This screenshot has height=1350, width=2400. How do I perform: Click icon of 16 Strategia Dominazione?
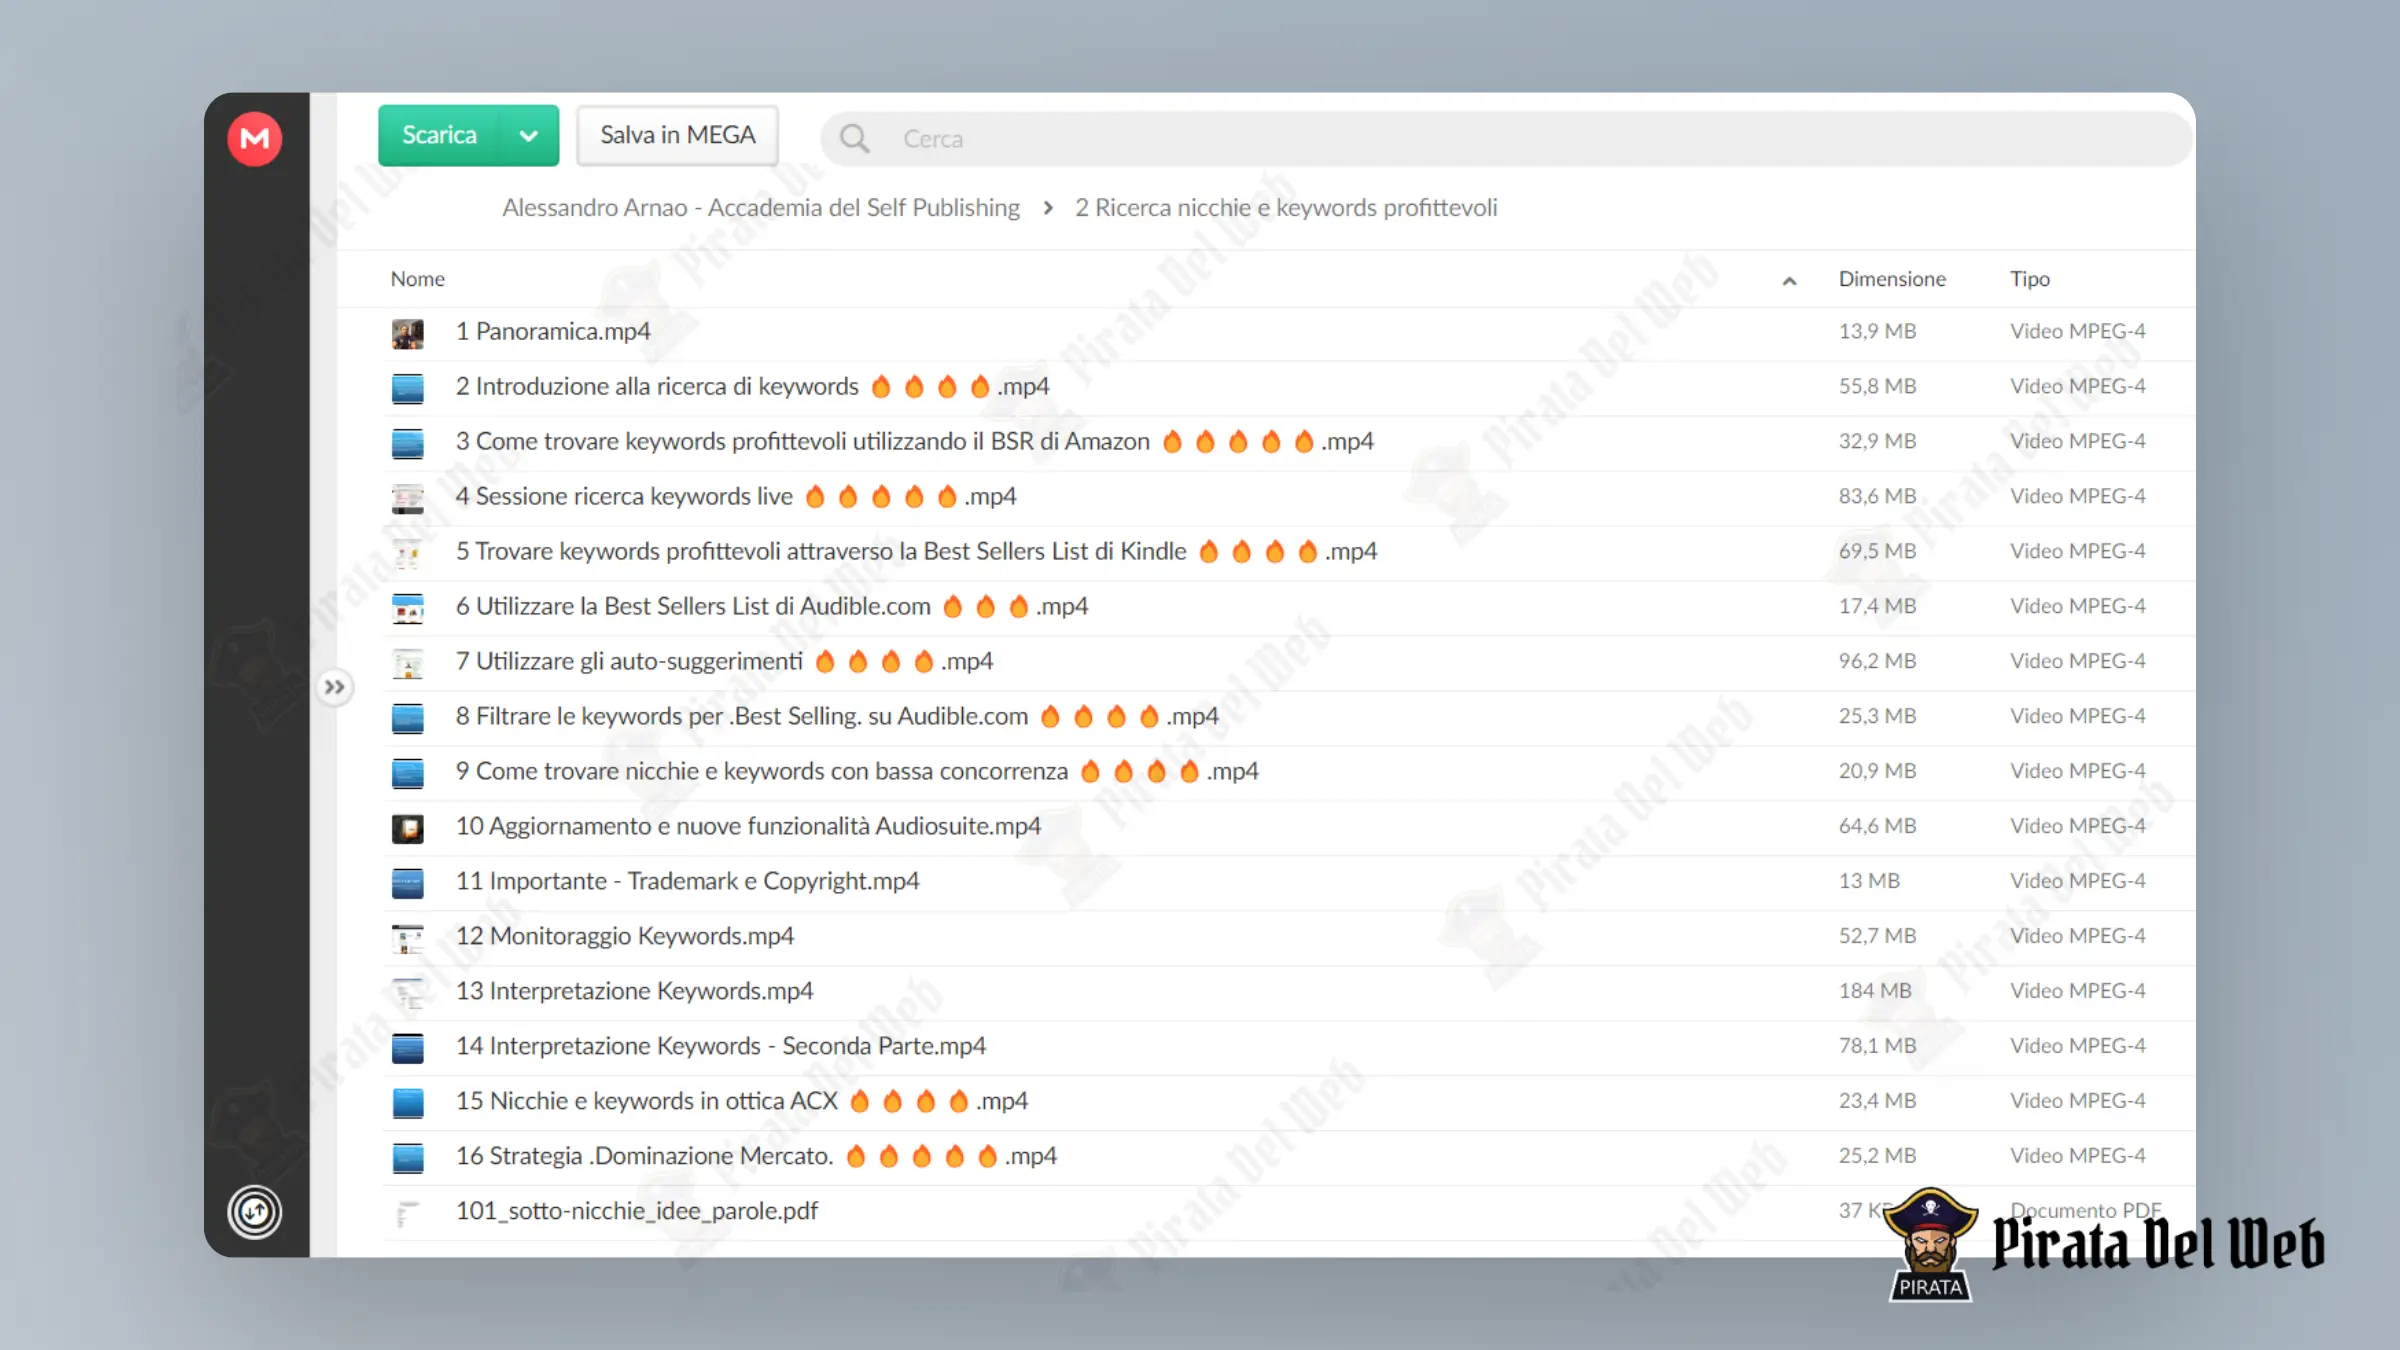[x=407, y=1158]
